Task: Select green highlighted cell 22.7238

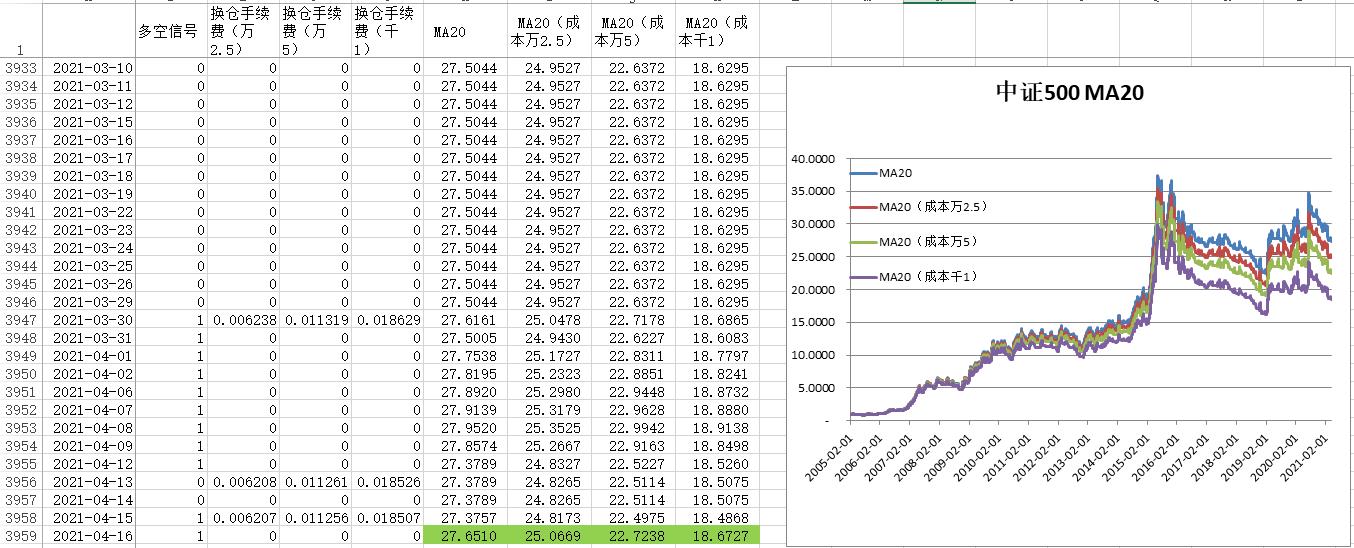Action: click(x=634, y=536)
